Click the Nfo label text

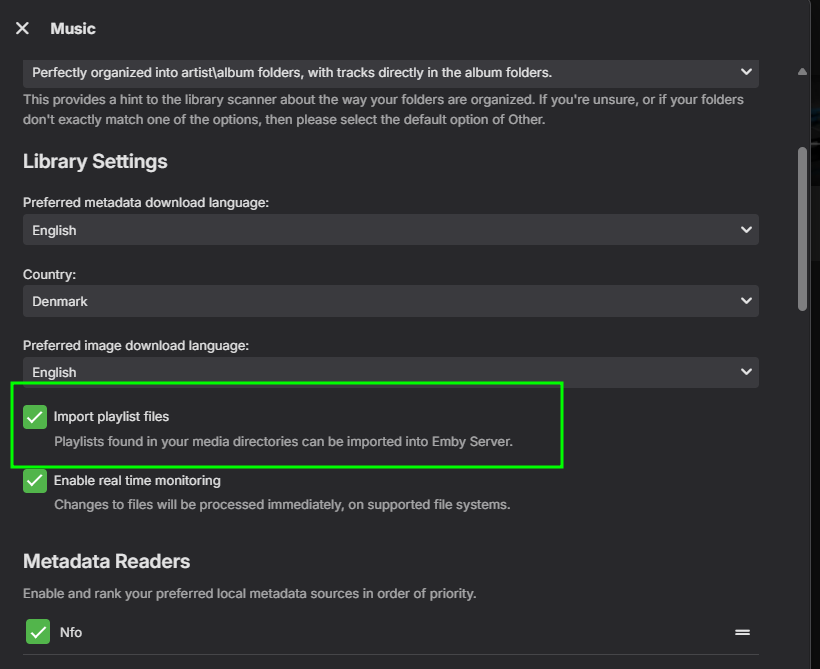point(71,632)
